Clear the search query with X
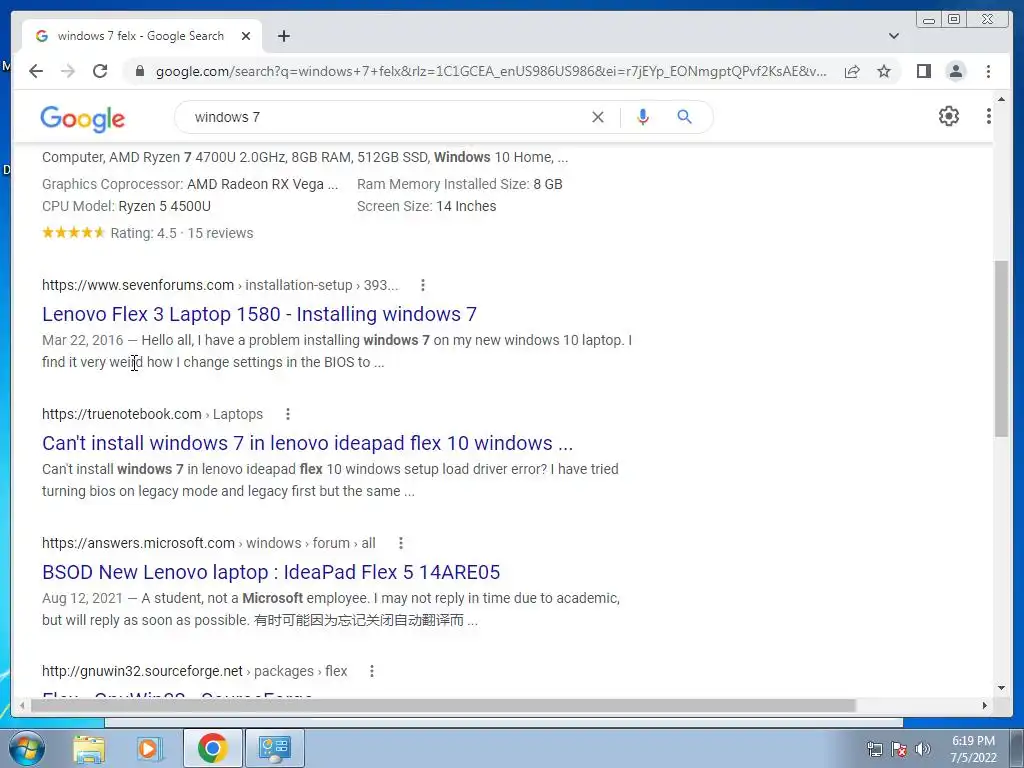Viewport: 1024px width, 768px height. [598, 117]
